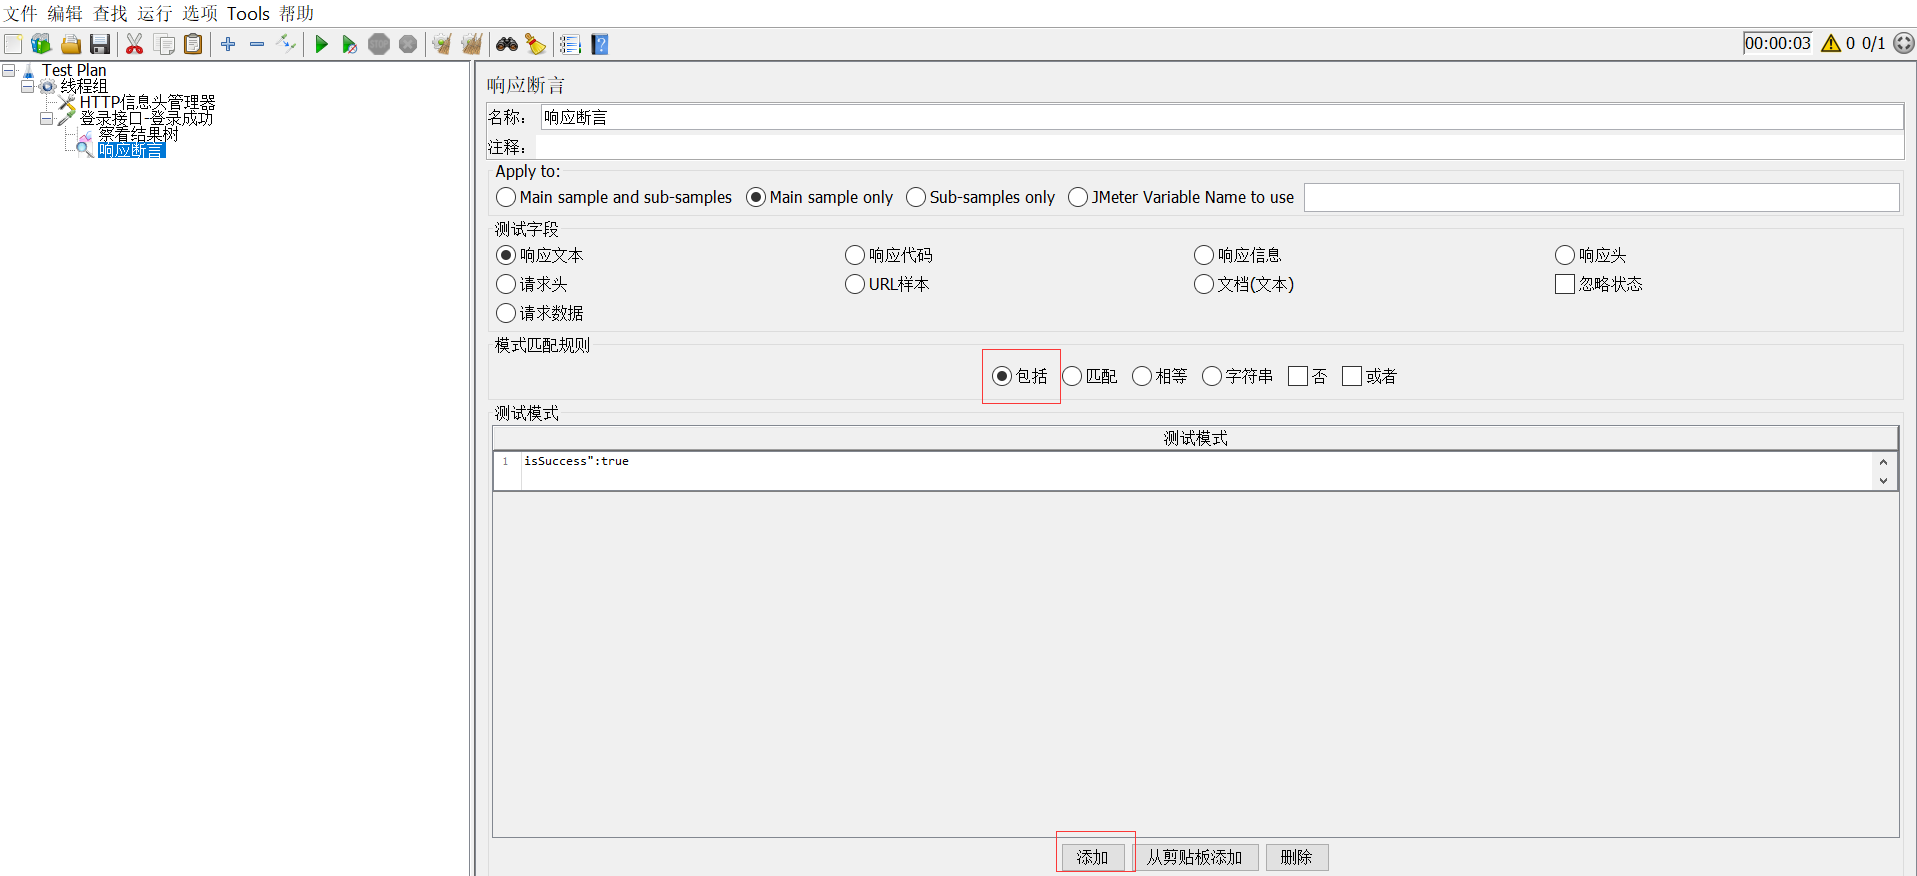The image size is (1917, 876).
Task: Open the 帮助 menu
Action: click(x=297, y=13)
